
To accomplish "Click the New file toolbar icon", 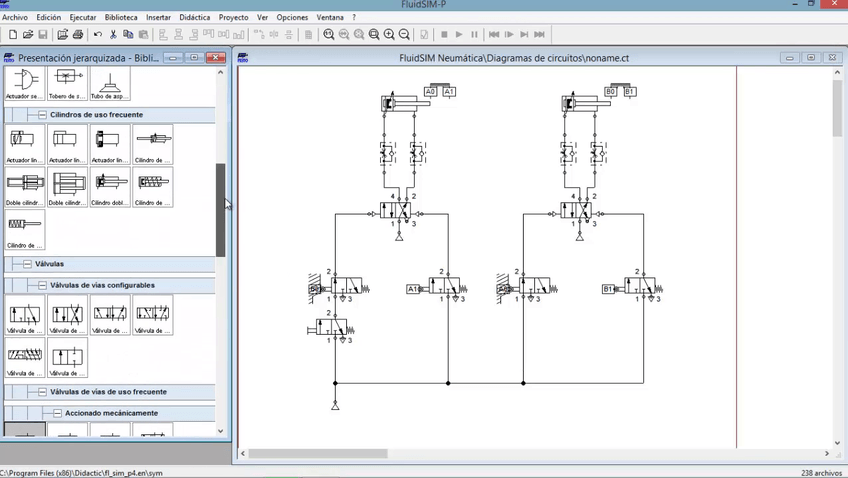I will [12, 35].
